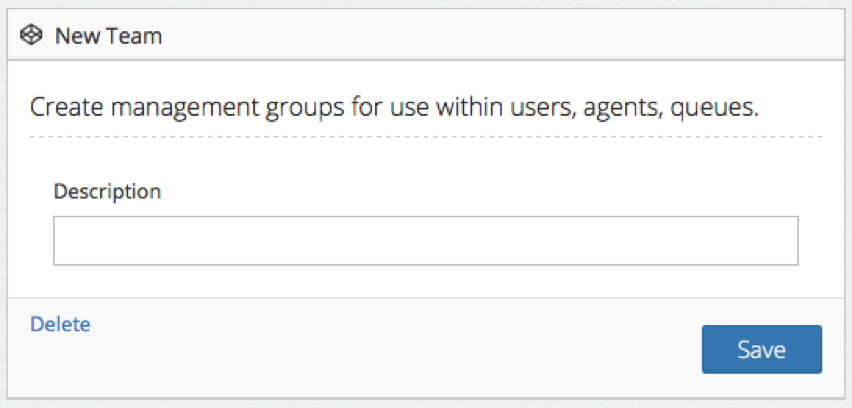Click the dashed divider below the instructions
The image size is (852, 408).
pos(425,136)
